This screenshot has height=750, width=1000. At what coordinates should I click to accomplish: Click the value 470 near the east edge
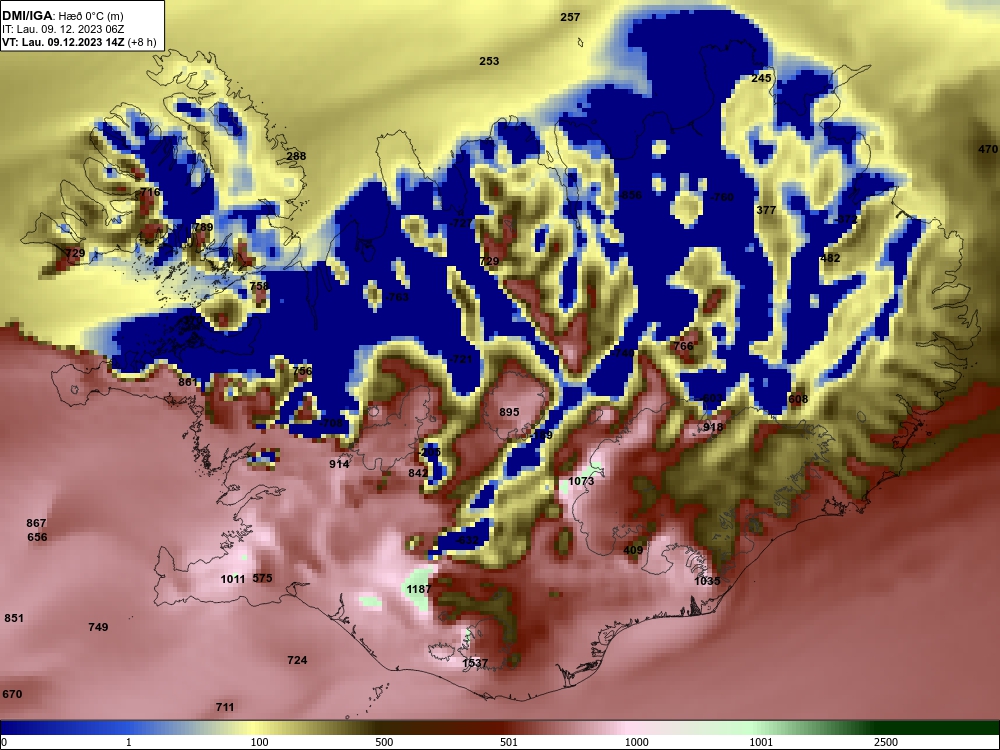[988, 149]
